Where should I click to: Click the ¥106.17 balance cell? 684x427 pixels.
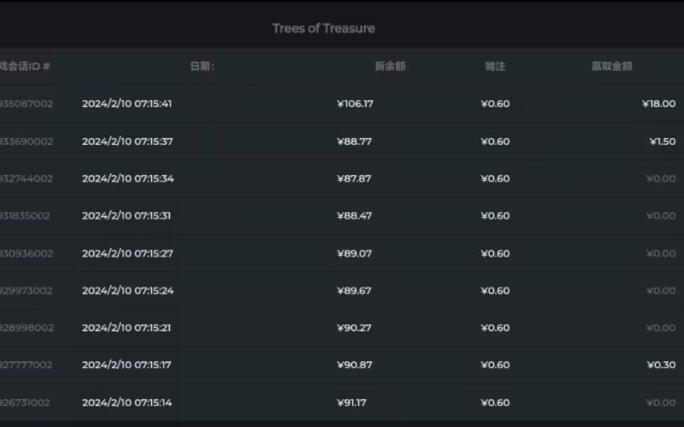[355, 103]
